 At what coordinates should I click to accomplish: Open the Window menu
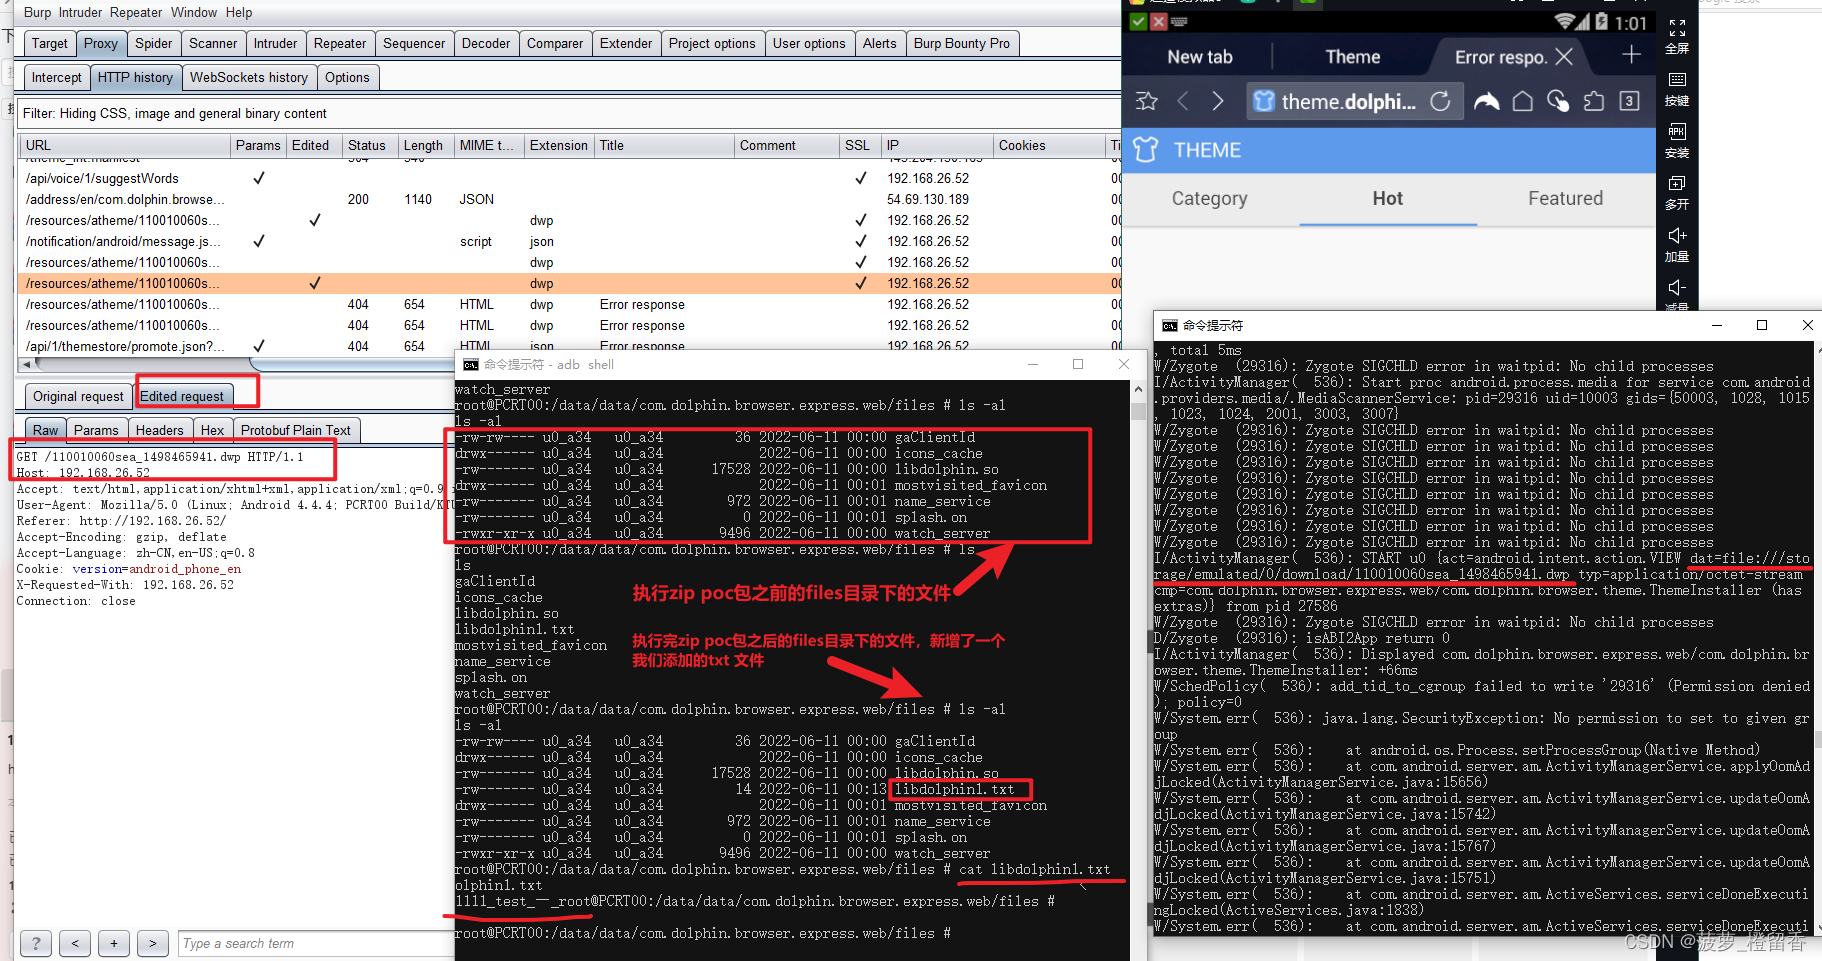point(194,12)
